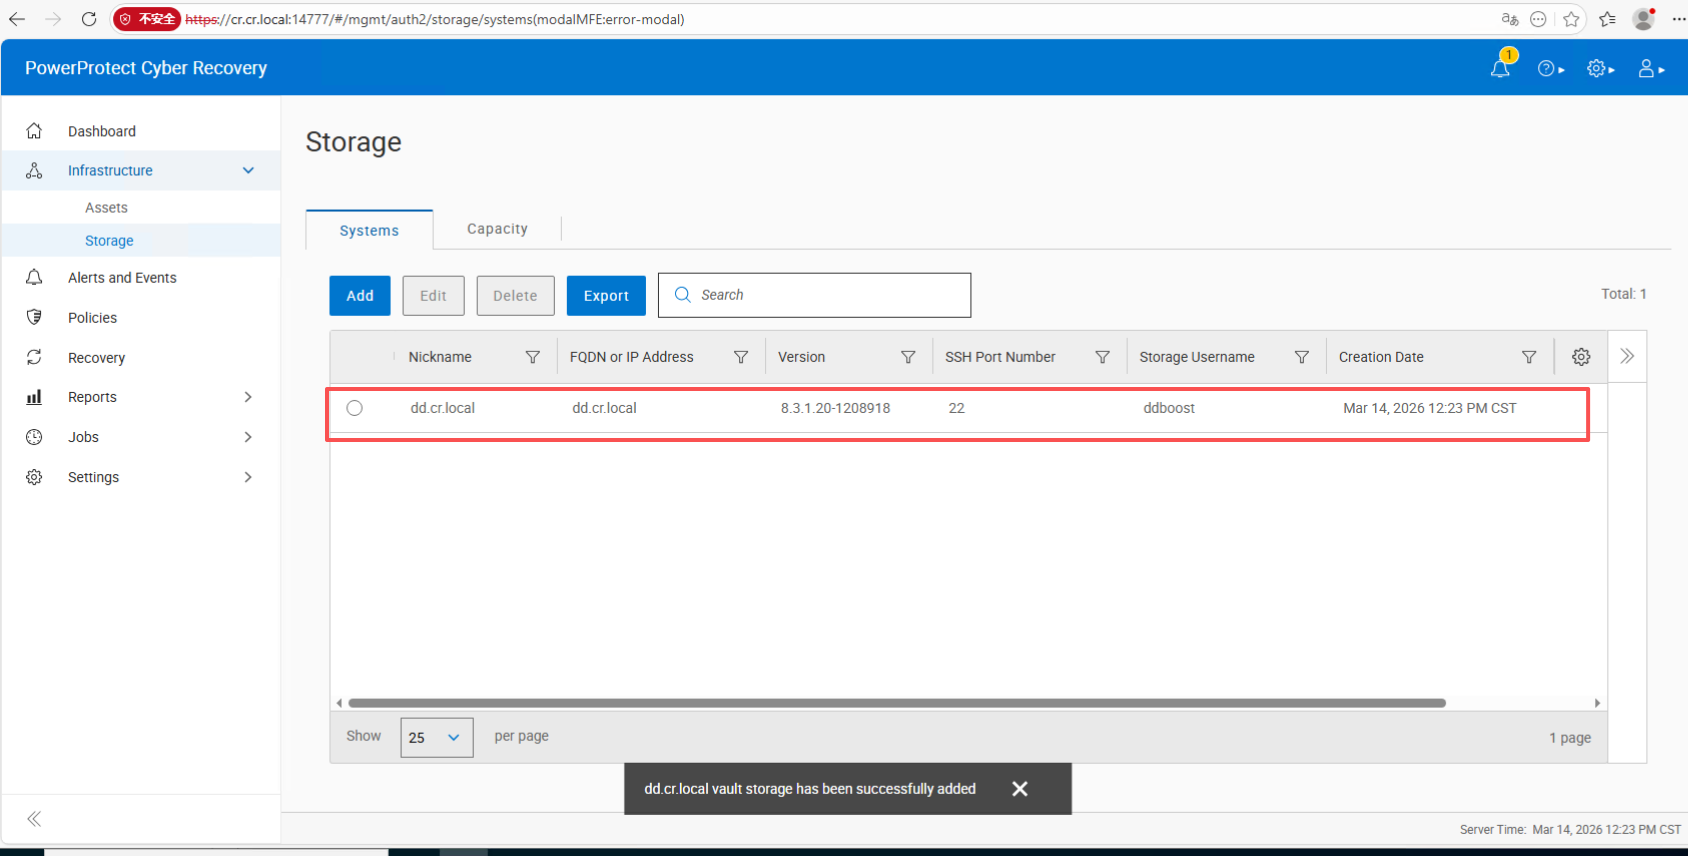Click the Jobs clock icon
This screenshot has width=1688, height=856.
[x=34, y=437]
